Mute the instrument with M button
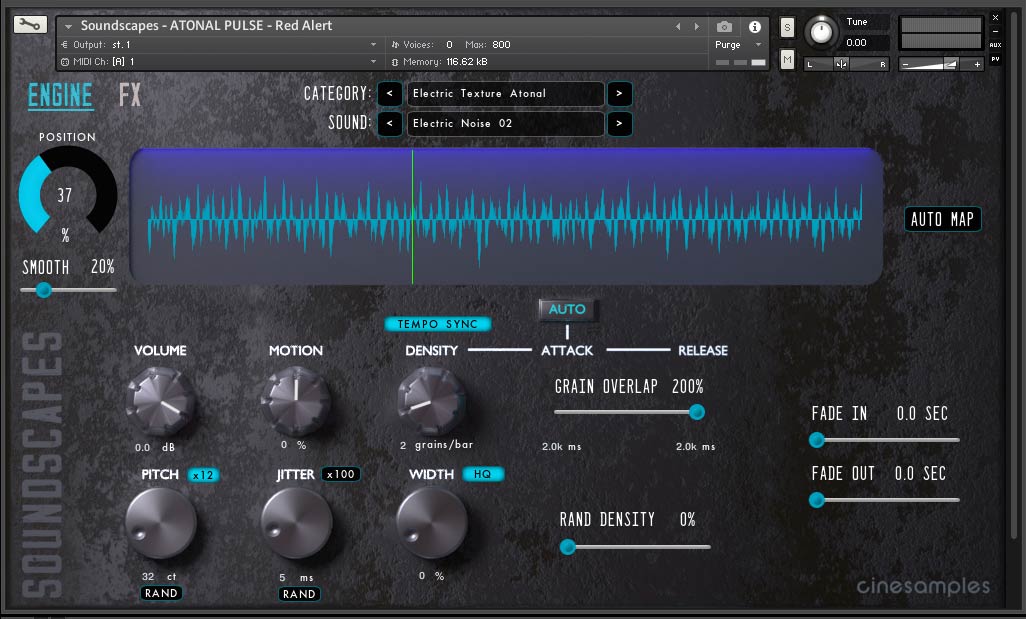Screen dimensions: 1026x619 tap(787, 61)
